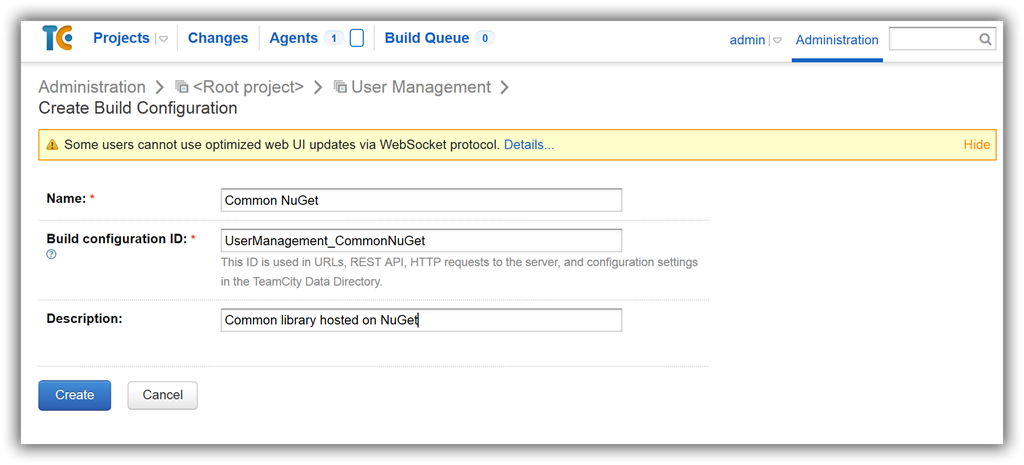Click the search magnifier icon
The image size is (1024, 465).
click(985, 39)
